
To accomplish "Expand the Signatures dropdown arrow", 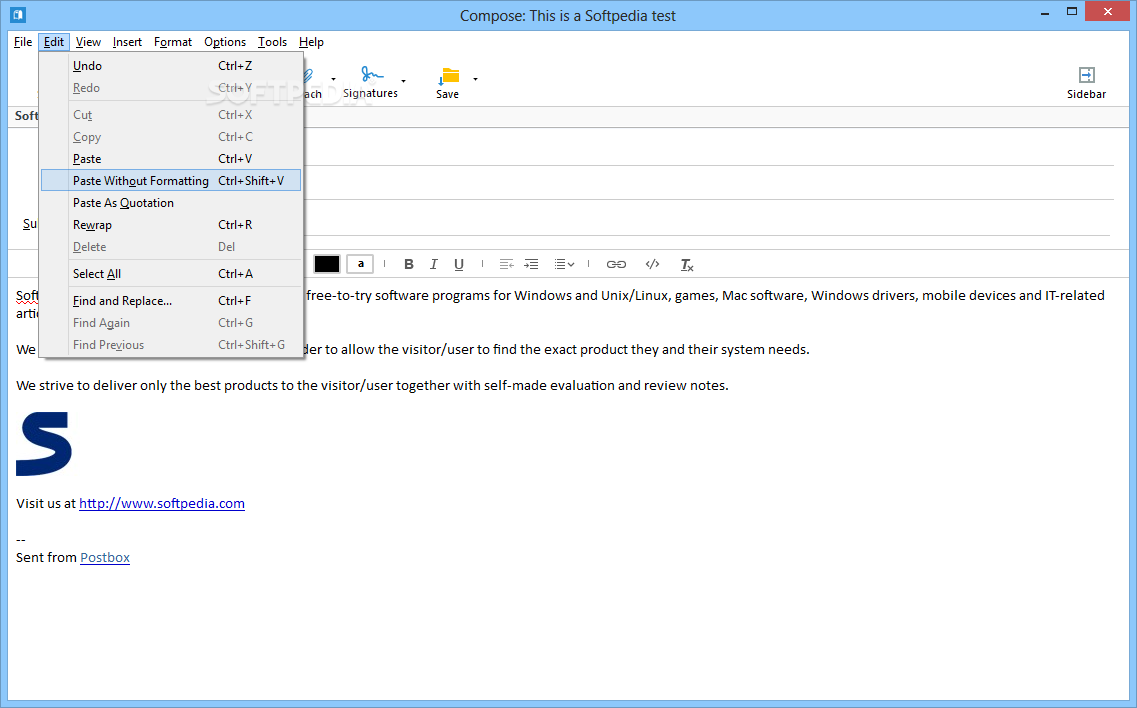I will point(403,81).
